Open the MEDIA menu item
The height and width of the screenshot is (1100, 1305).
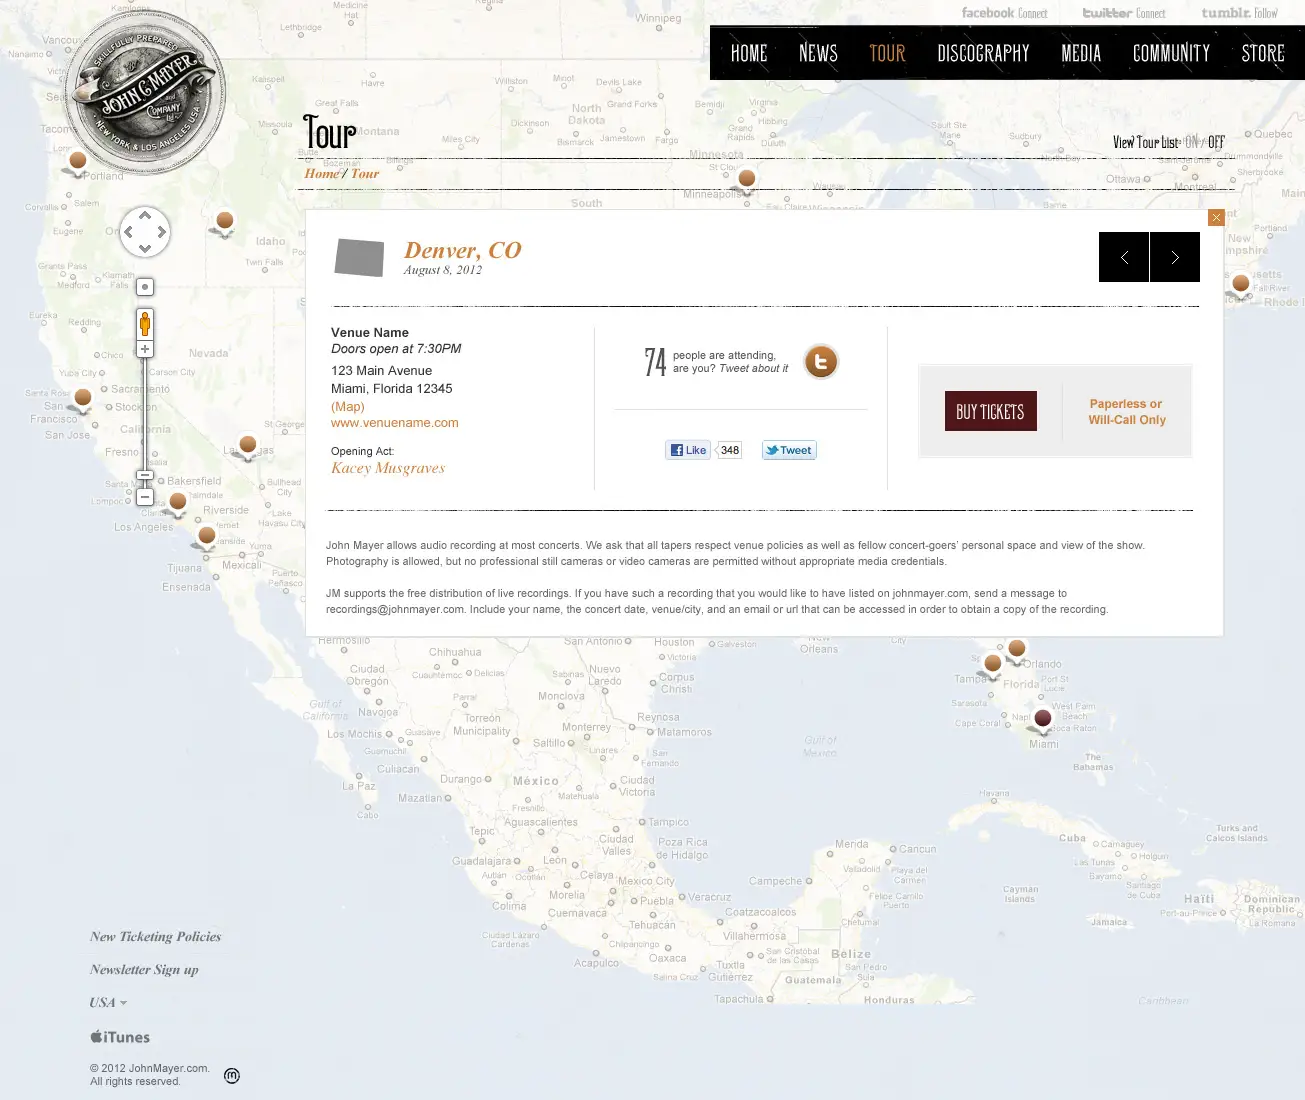pos(1081,54)
